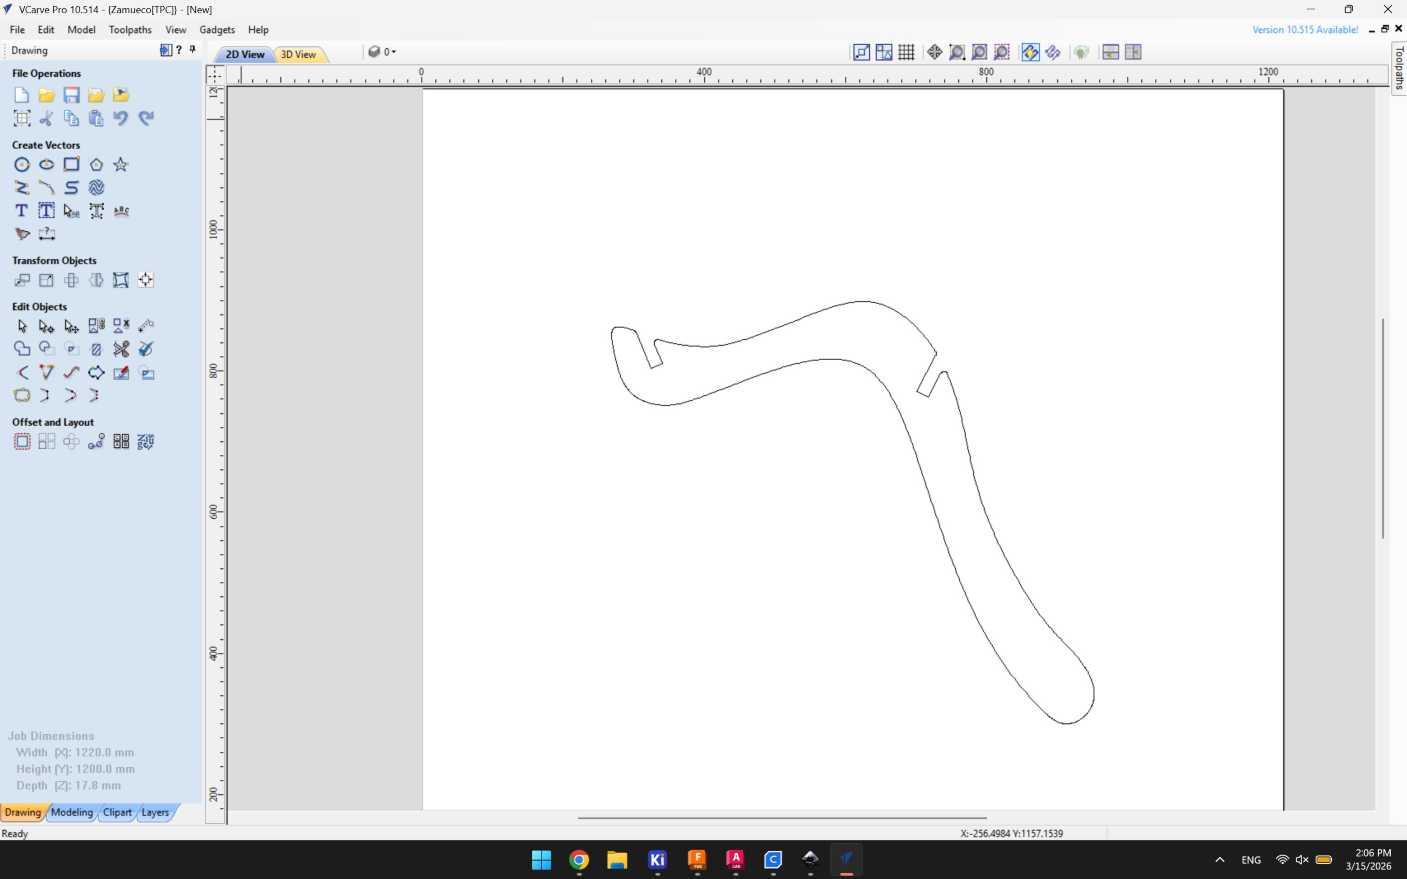The width and height of the screenshot is (1407, 879).
Task: Open the Dimension tool
Action: 46,233
